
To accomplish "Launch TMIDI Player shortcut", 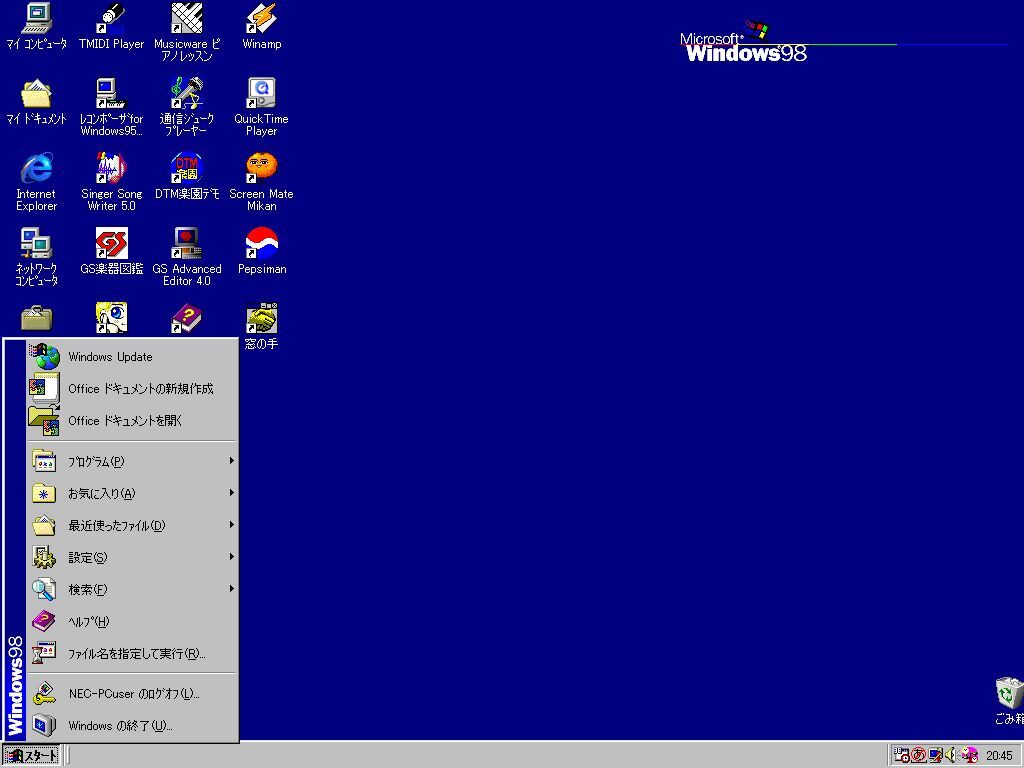I will pos(111,26).
